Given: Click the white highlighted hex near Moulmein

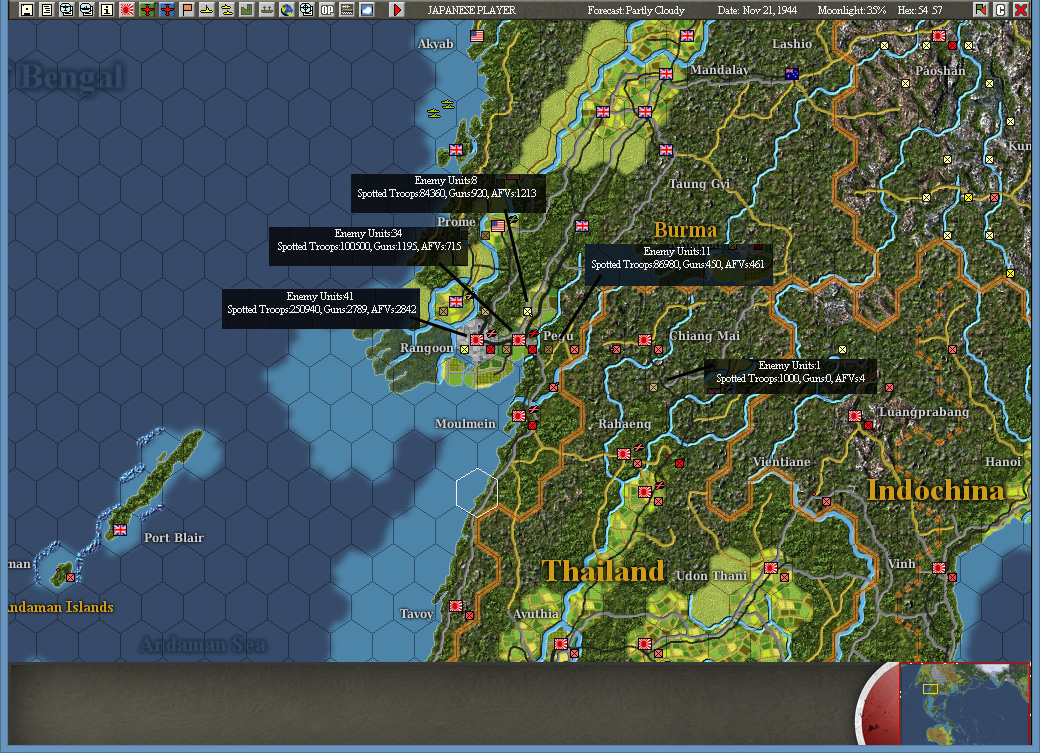Looking at the screenshot, I should 477,492.
